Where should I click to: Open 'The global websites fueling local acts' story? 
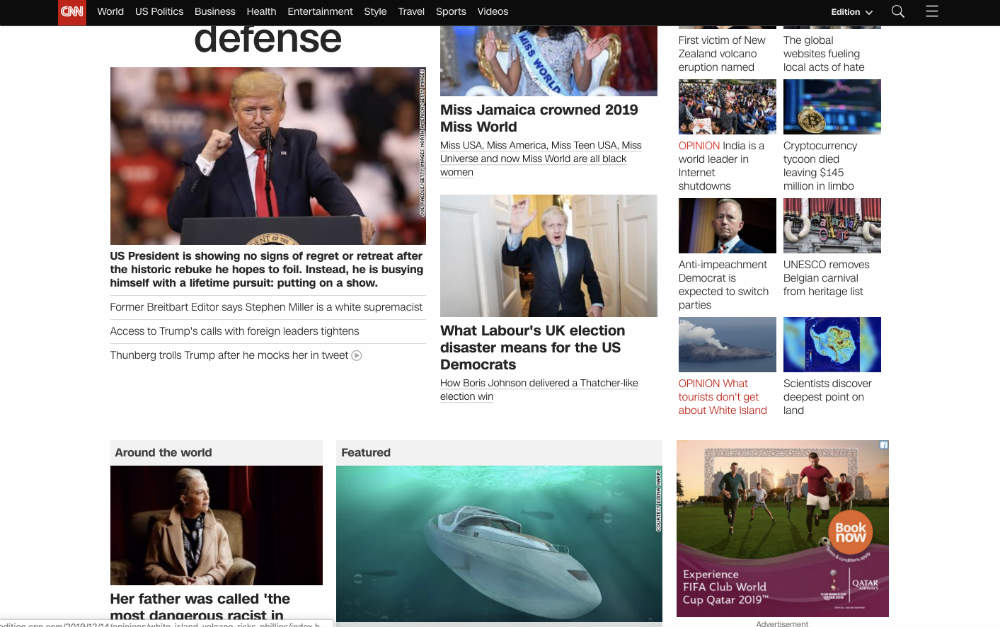[823, 54]
